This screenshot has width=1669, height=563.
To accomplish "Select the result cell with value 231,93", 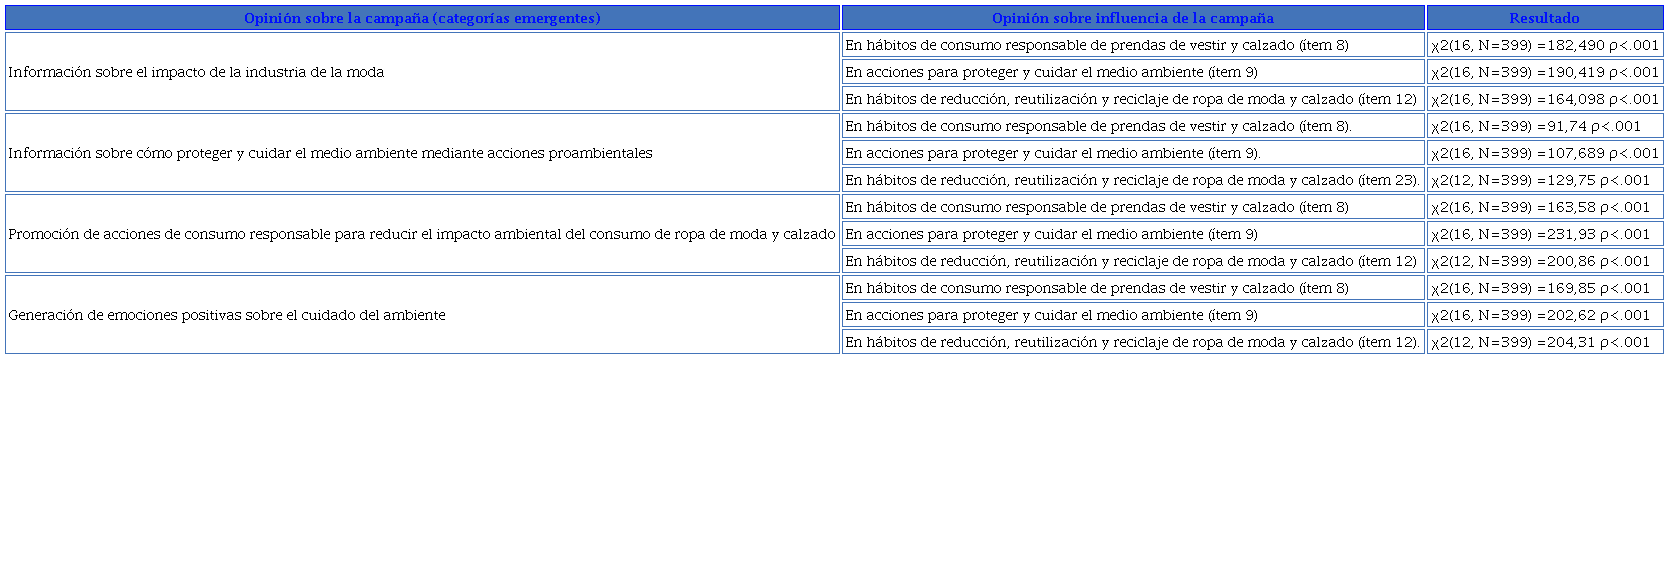I will point(1540,234).
